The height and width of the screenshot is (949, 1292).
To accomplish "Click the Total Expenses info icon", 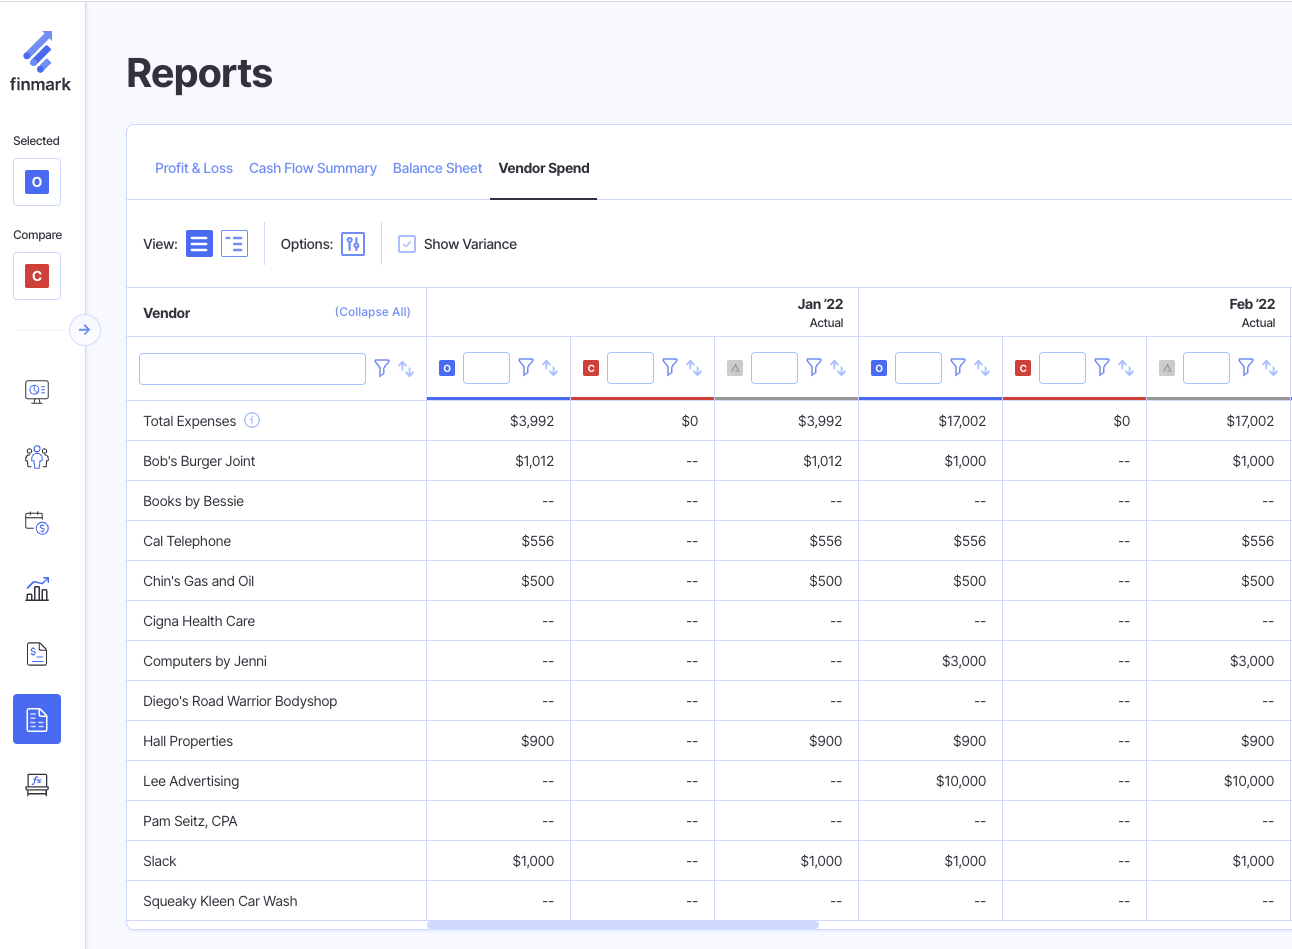I will [252, 420].
